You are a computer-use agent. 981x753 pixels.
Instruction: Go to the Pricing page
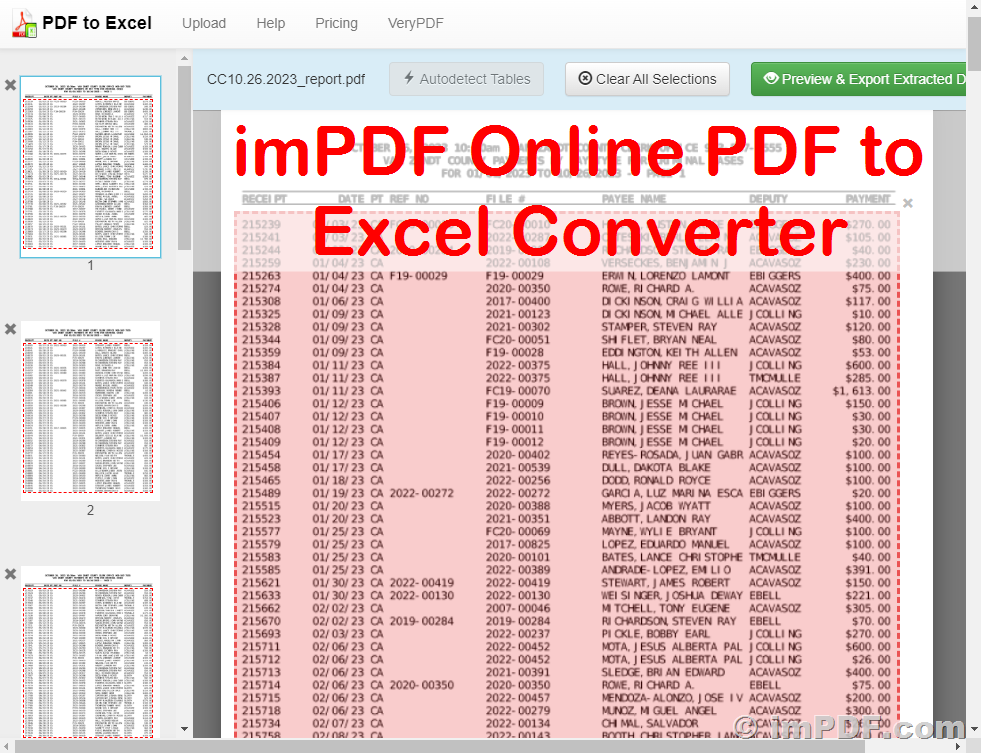336,23
